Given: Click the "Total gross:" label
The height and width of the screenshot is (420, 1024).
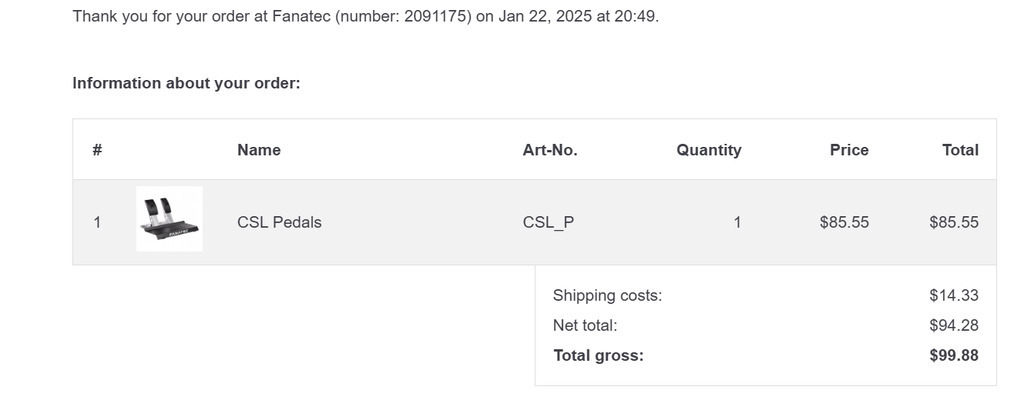Looking at the screenshot, I should pyautogui.click(x=598, y=355).
